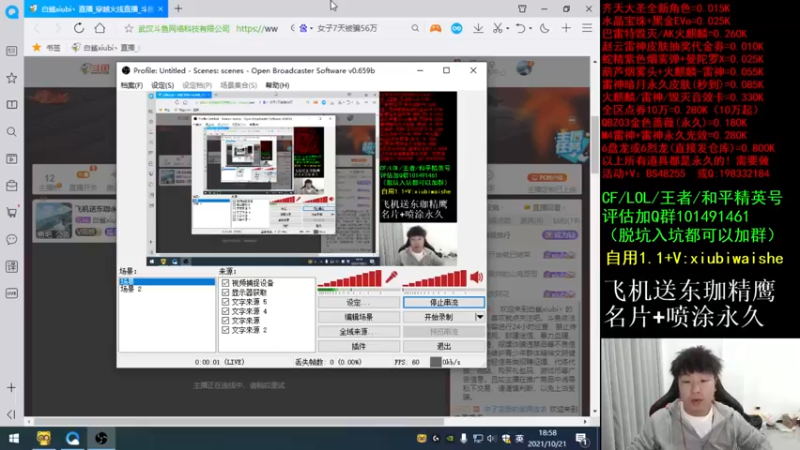Image resolution: width=800 pixels, height=450 pixels.
Task: Go to the browser home page
Action: (100, 28)
